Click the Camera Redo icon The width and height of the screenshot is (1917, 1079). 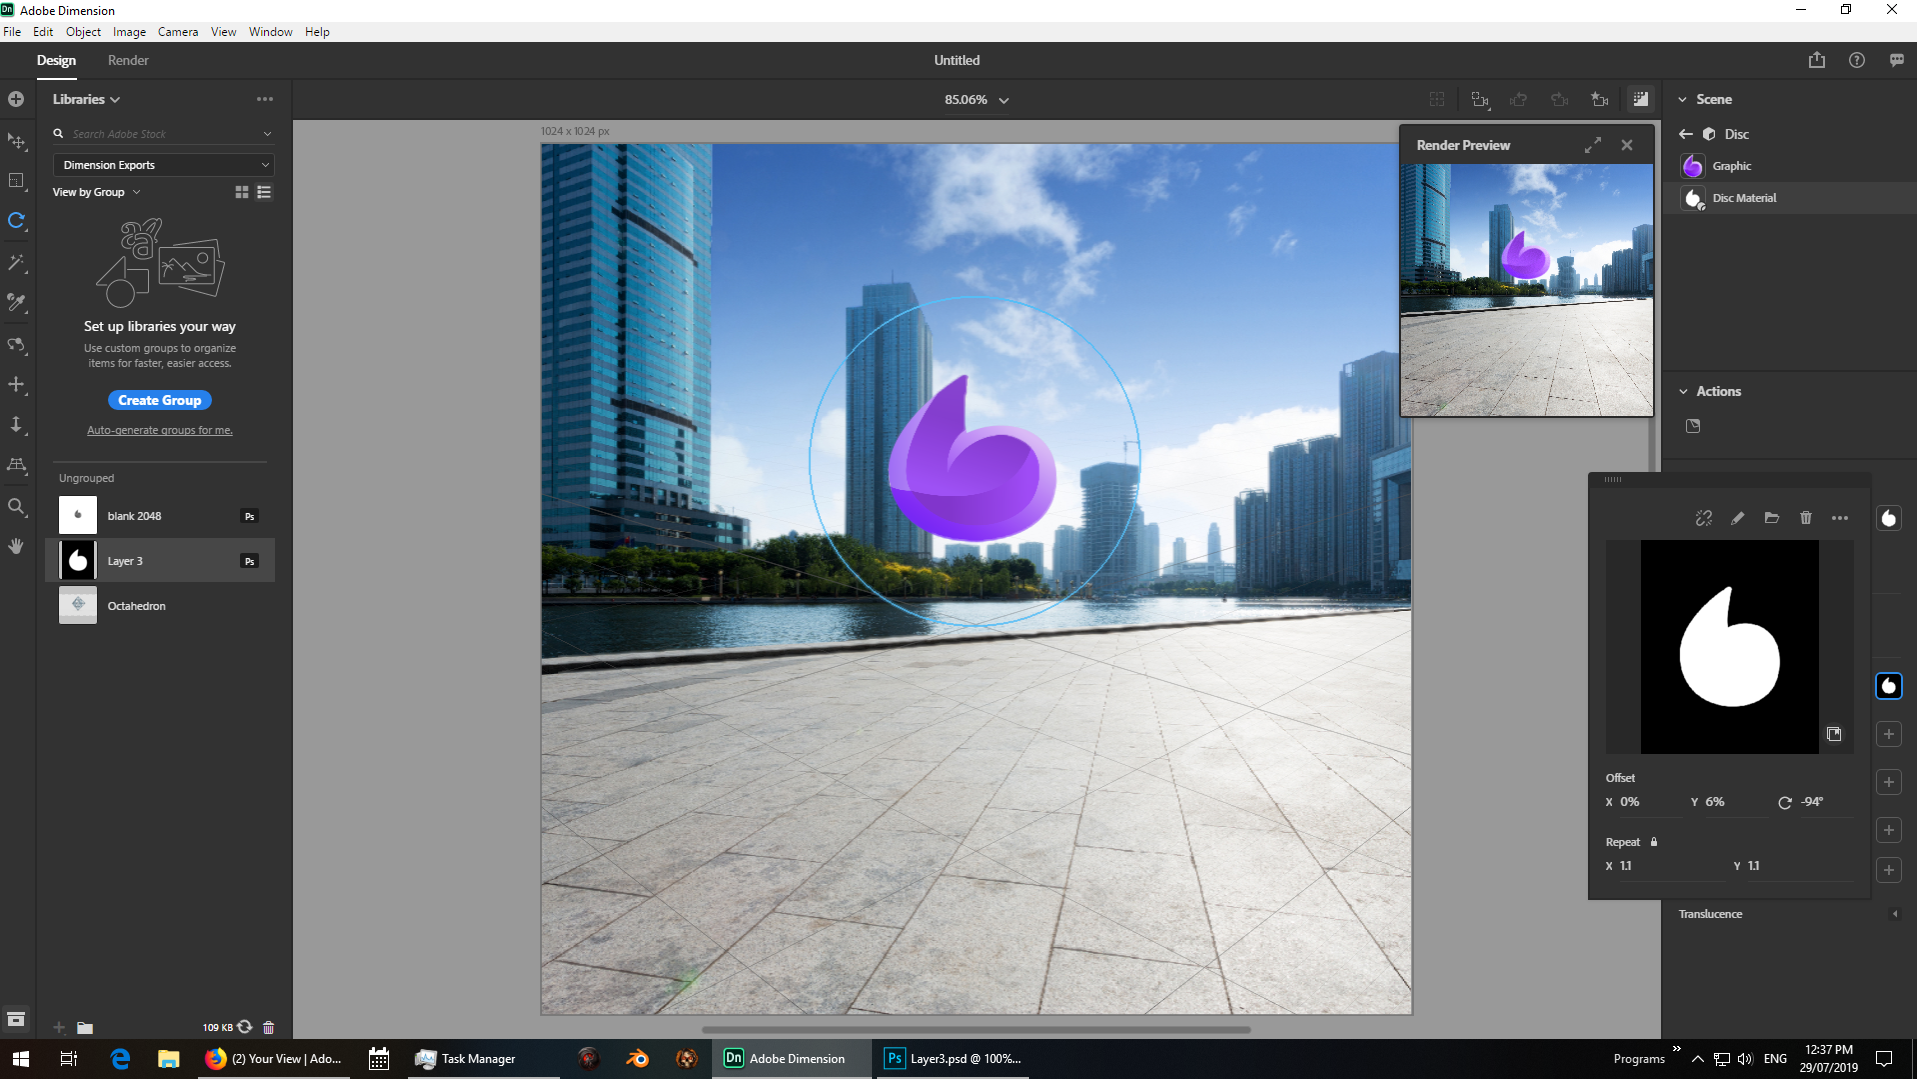1559,99
